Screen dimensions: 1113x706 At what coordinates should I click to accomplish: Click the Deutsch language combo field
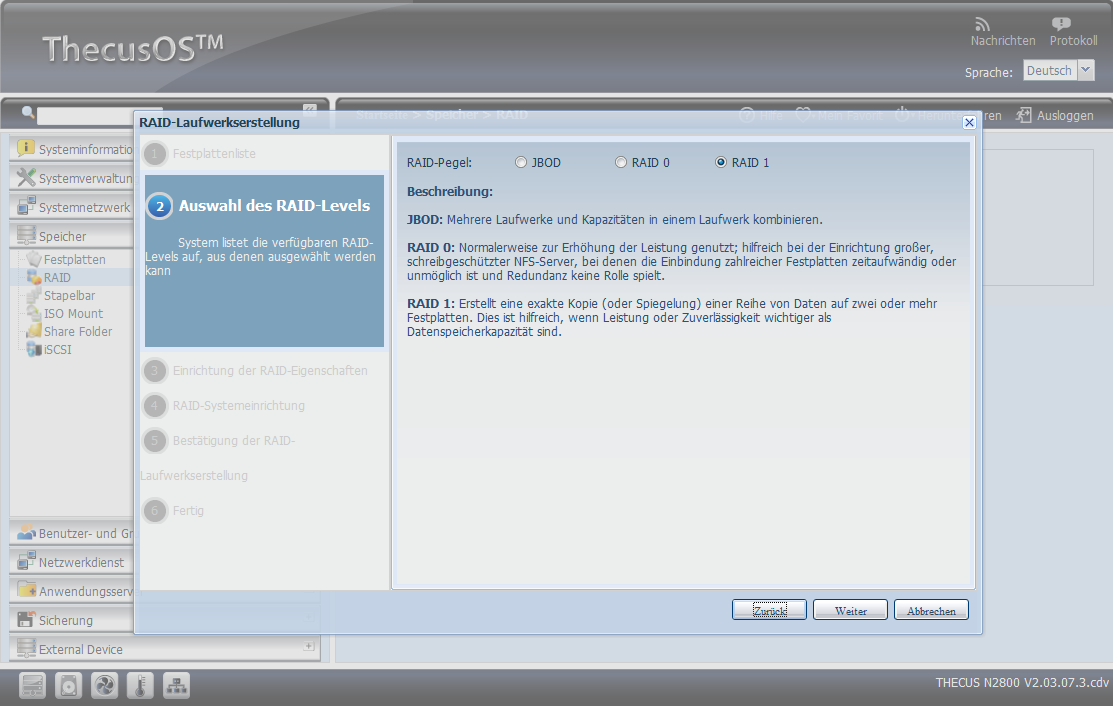coord(1050,70)
